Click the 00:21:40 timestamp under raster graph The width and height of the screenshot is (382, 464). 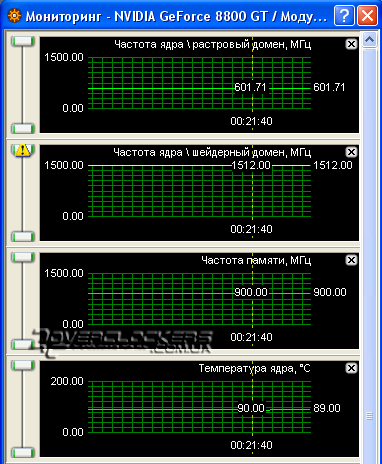tap(251, 121)
